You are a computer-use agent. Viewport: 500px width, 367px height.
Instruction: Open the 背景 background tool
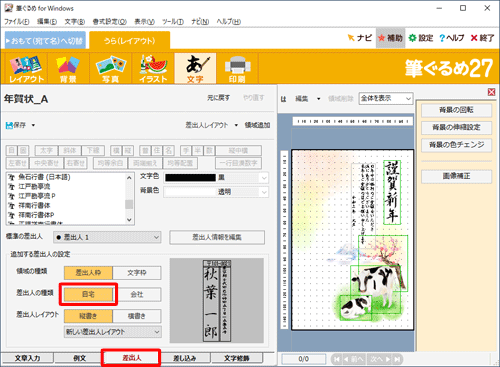click(x=68, y=69)
